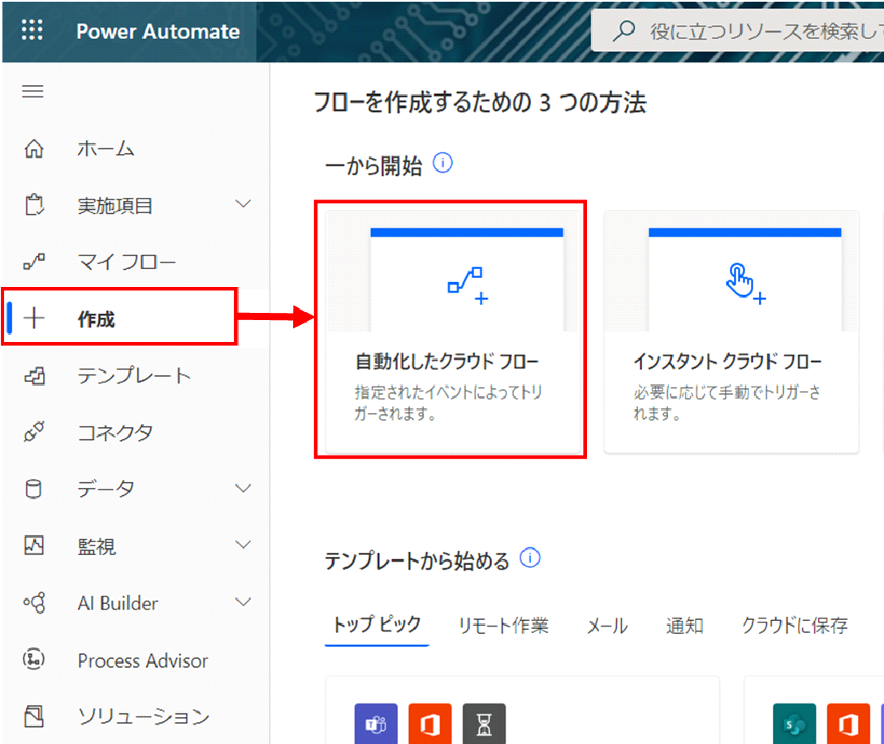Screen dimensions: 884x744
Task: Click the ソリューション icon
Action: click(x=34, y=716)
